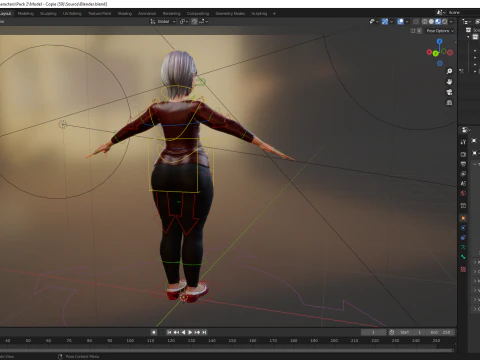Screen dimensions: 480x360
Task: Open the World properties tab
Action: (463, 193)
